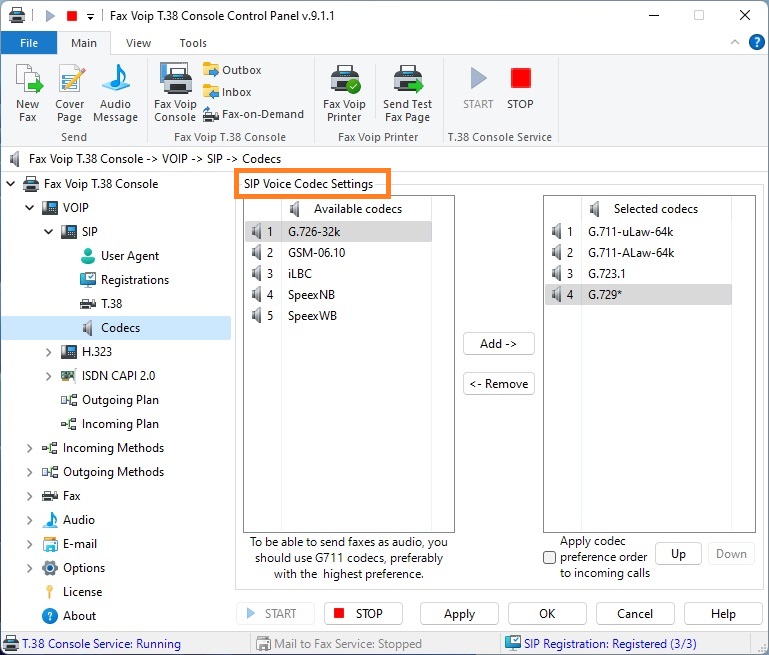This screenshot has height=655, width=769.
Task: Select G.711-ALaw-64k in selected codecs
Action: pos(639,252)
